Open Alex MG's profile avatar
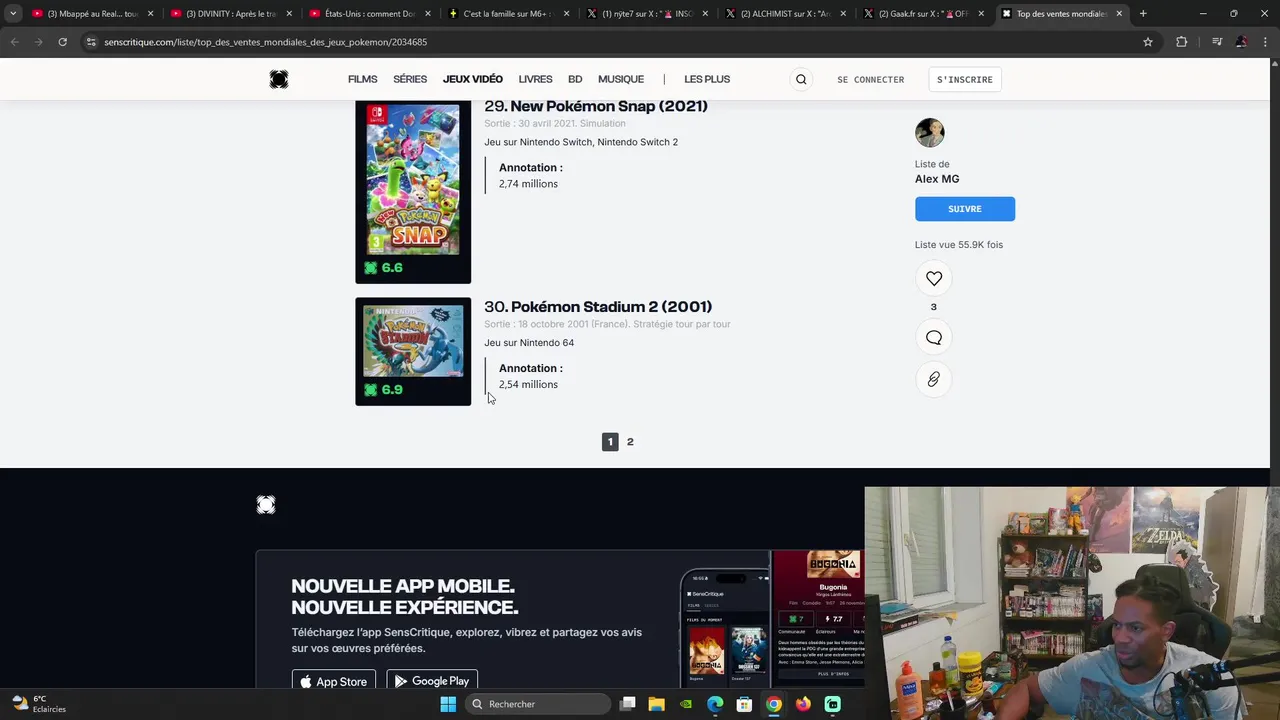The height and width of the screenshot is (720, 1280). click(x=930, y=133)
